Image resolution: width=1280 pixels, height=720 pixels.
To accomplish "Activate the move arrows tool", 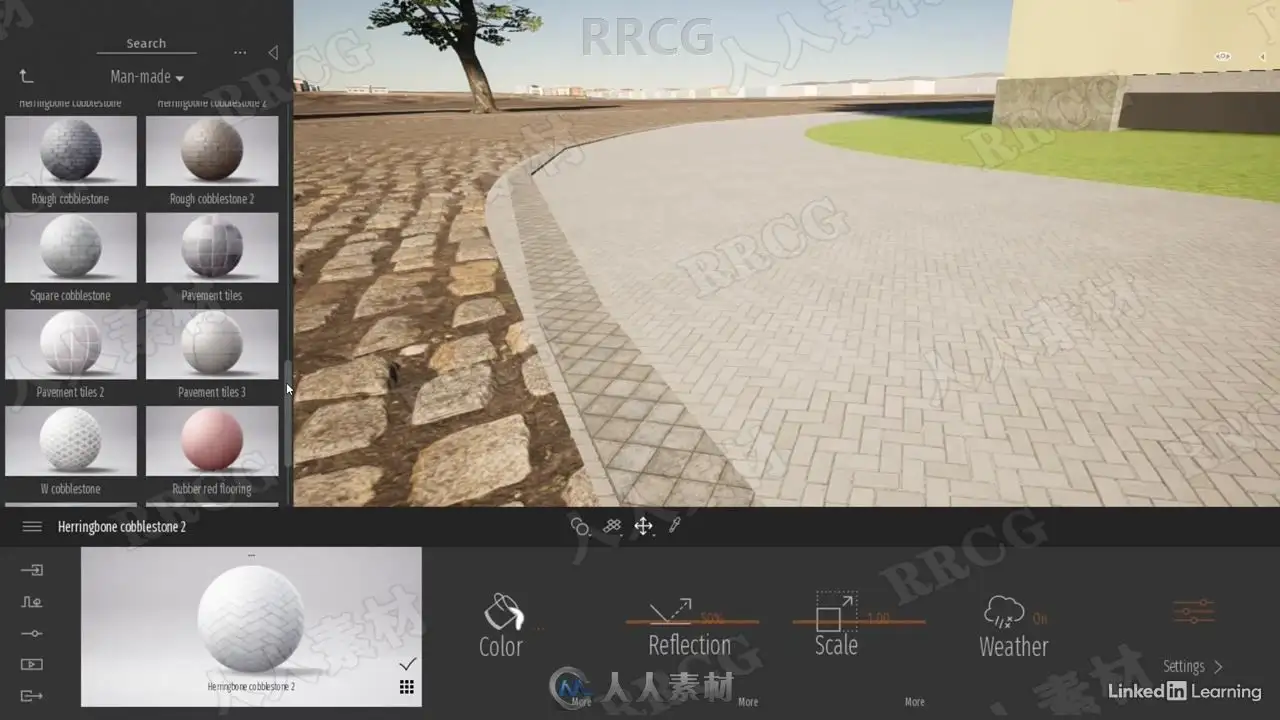I will click(643, 526).
